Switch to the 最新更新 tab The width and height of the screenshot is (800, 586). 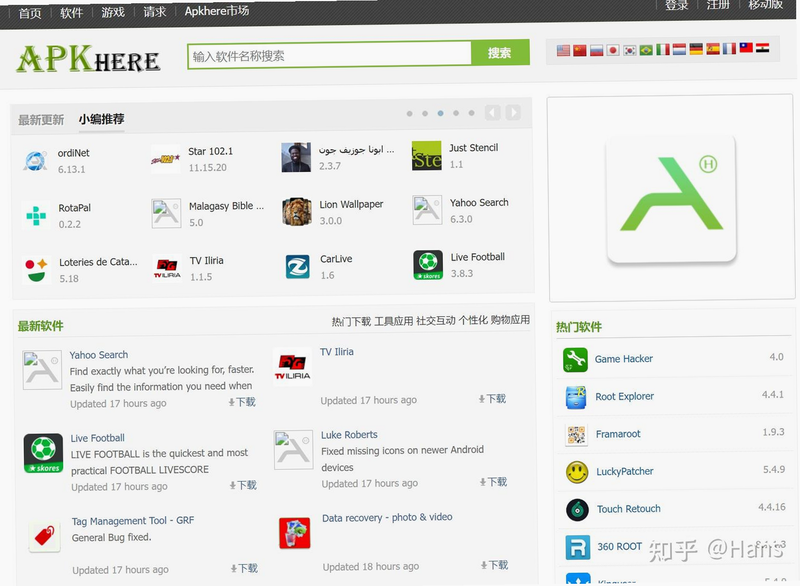pyautogui.click(x=41, y=120)
